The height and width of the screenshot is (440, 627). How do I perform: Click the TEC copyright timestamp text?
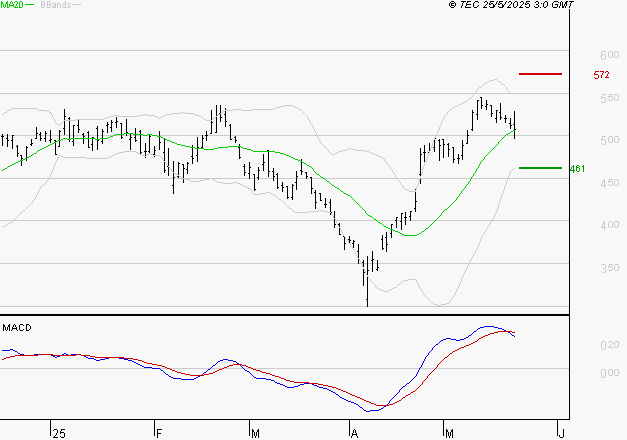(511, 5)
